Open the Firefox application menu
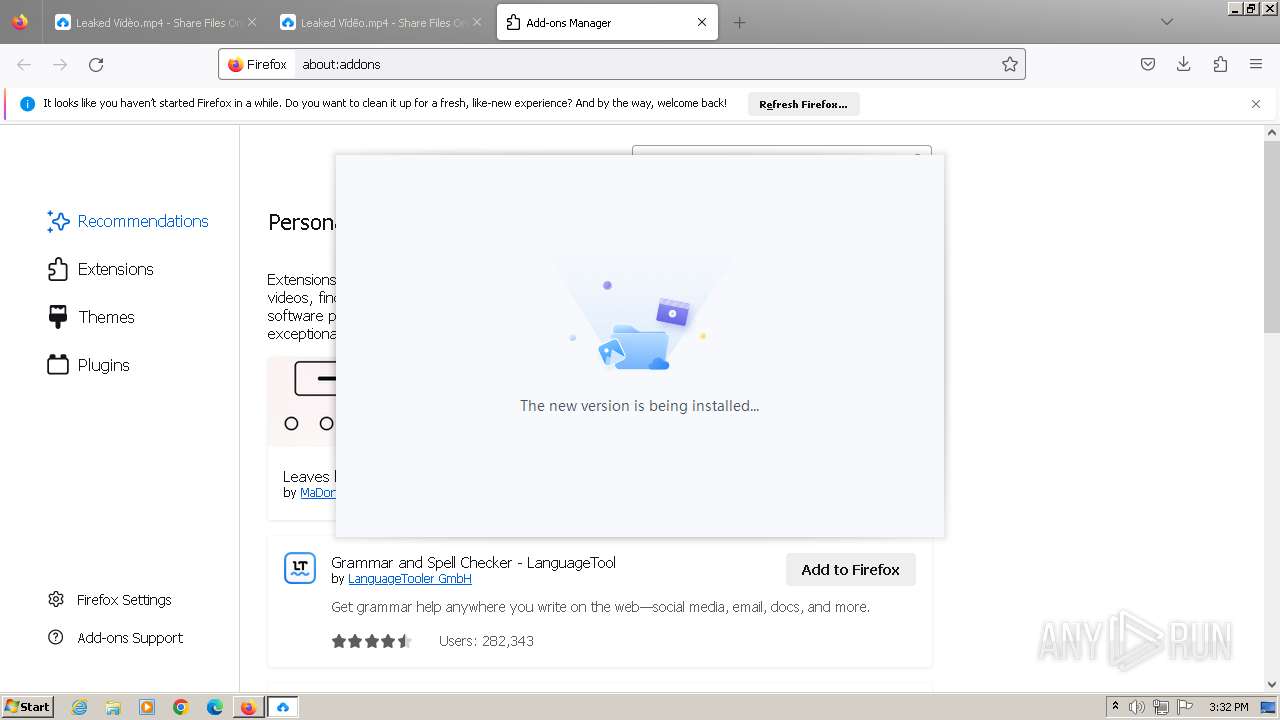Screen dimensions: 1280x720 pos(1256,64)
